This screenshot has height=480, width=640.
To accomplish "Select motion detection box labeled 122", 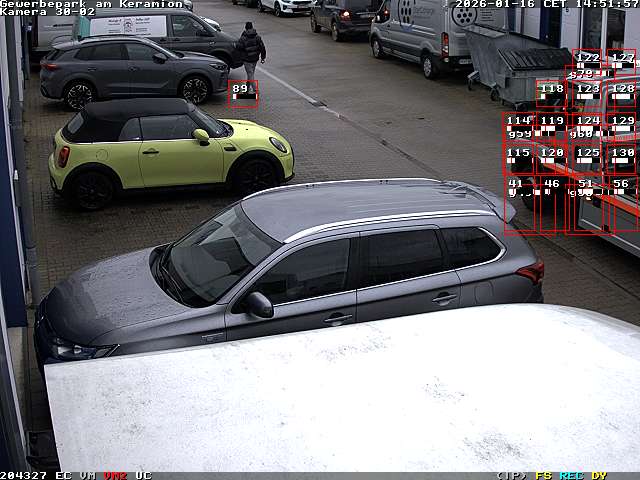I will coord(587,62).
